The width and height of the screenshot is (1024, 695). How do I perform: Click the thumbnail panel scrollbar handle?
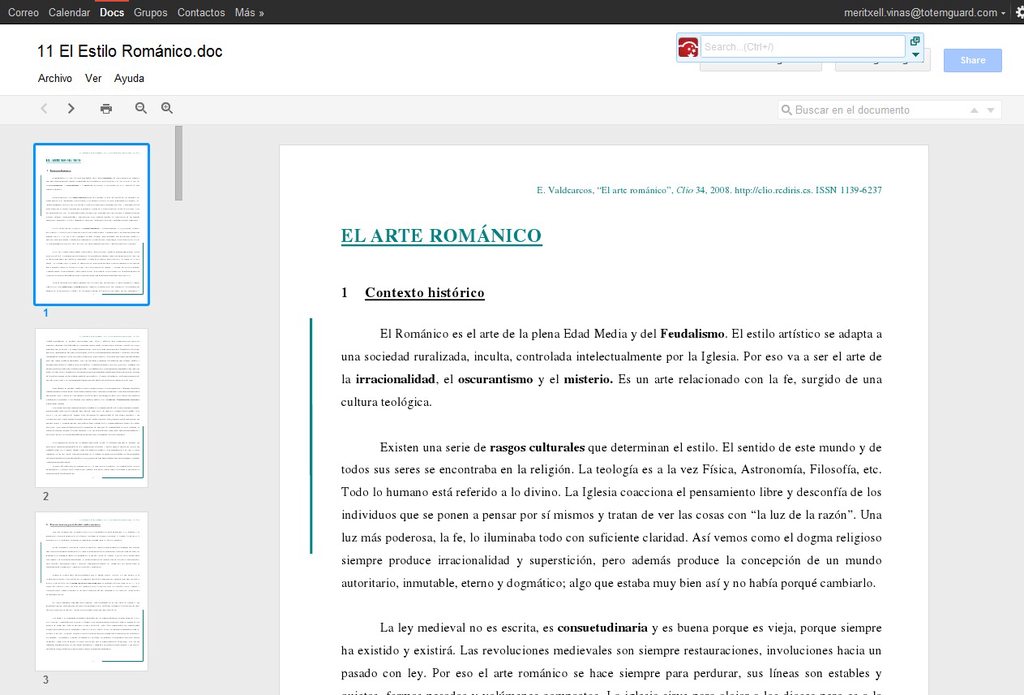(x=179, y=163)
